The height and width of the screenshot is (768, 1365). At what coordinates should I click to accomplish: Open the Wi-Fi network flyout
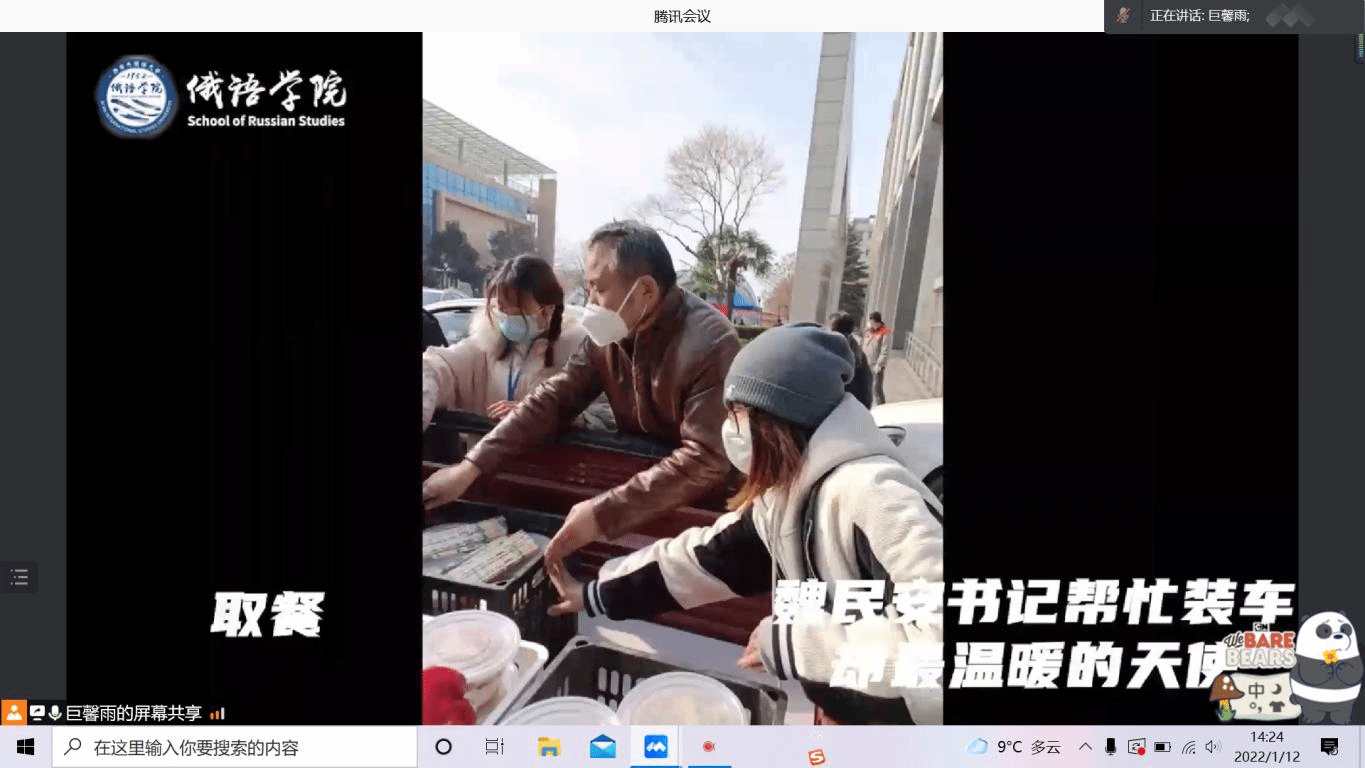pyautogui.click(x=1188, y=747)
